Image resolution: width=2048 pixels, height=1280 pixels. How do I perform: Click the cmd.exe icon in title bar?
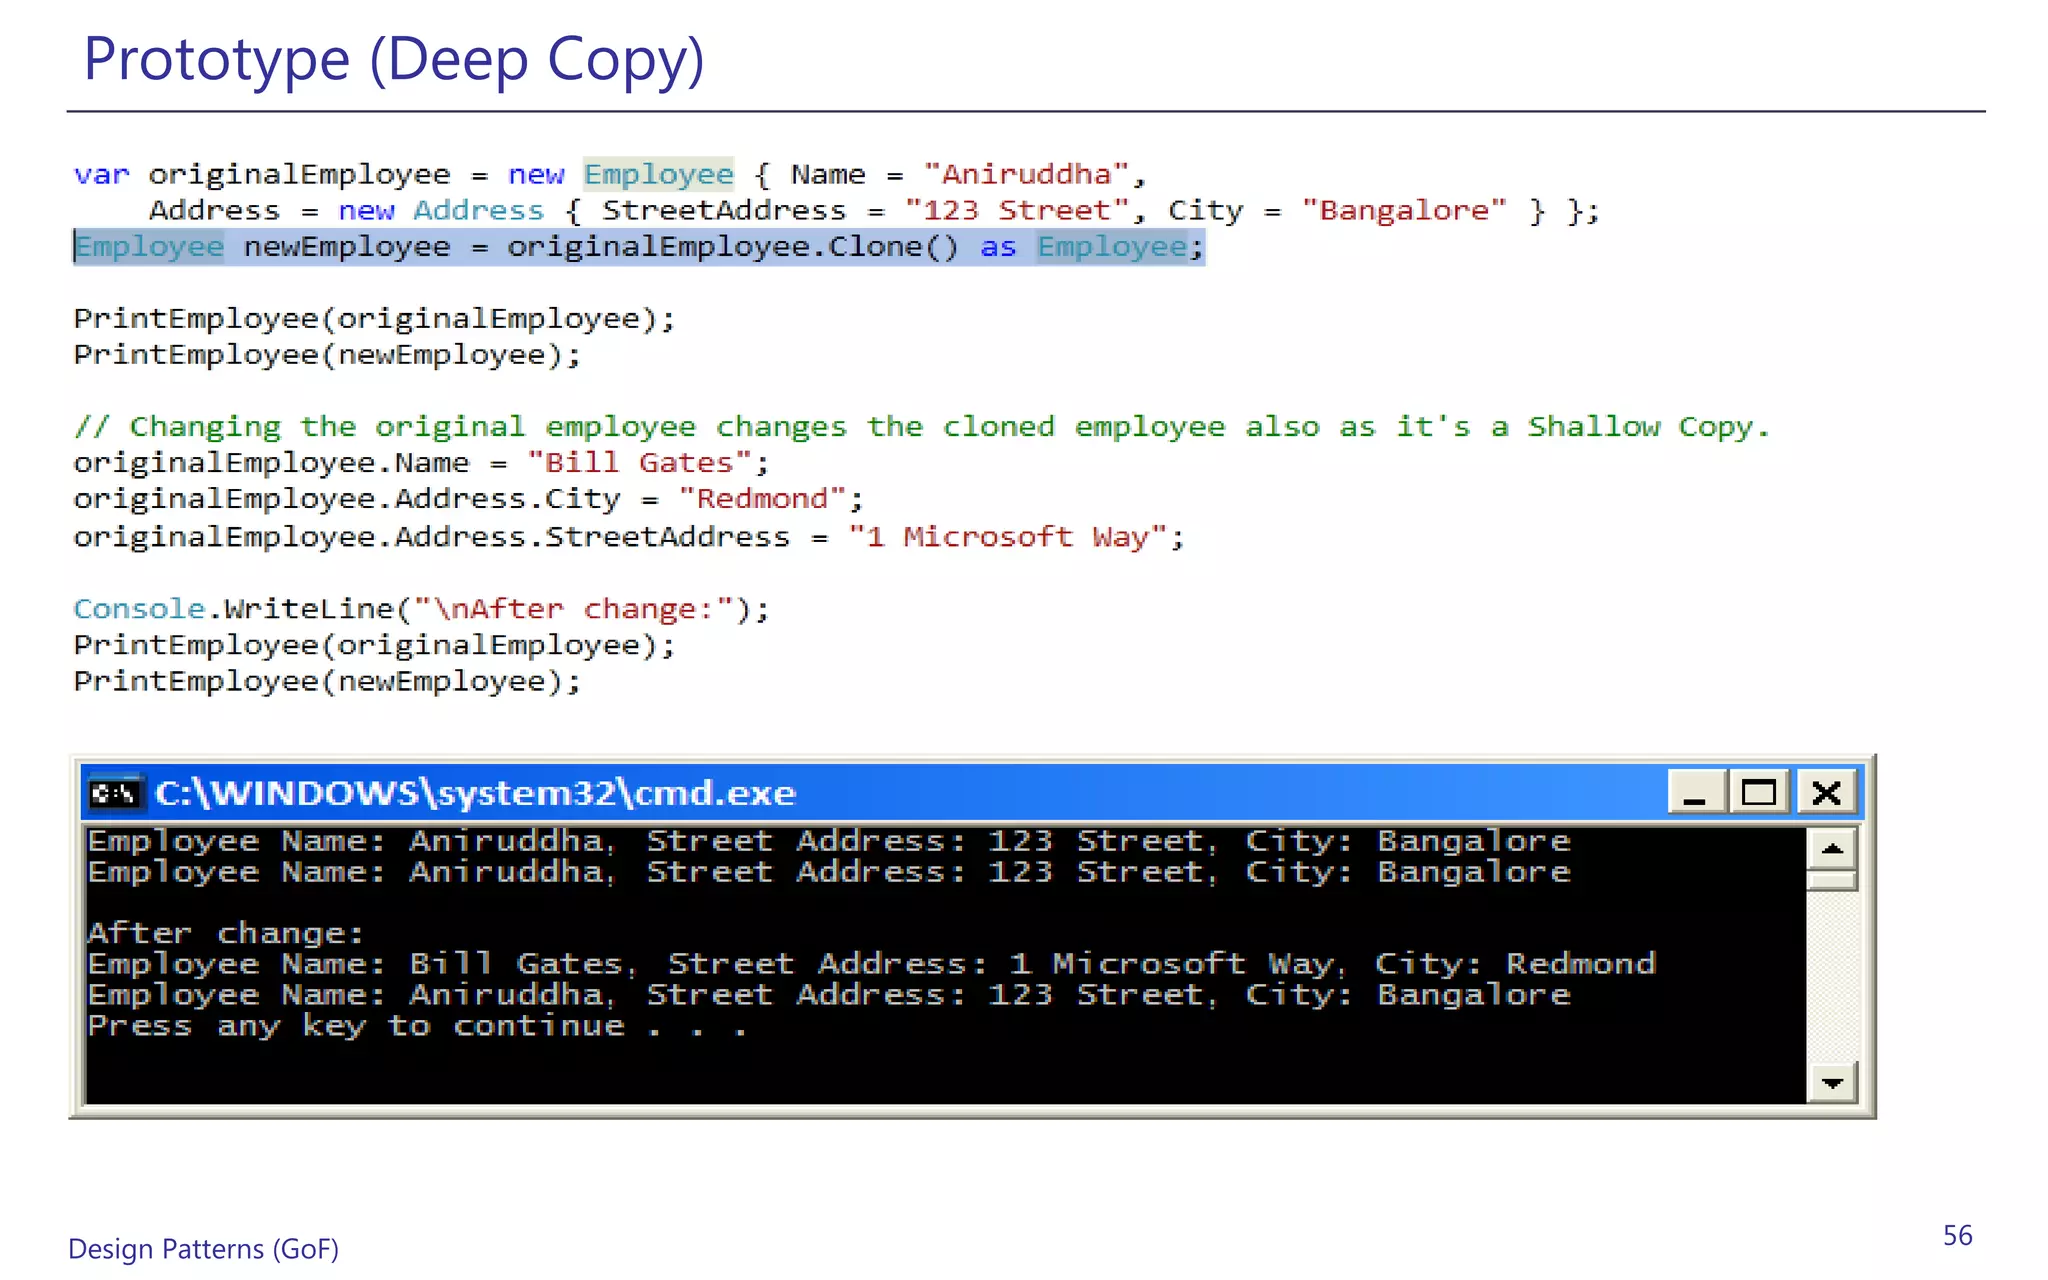[114, 794]
